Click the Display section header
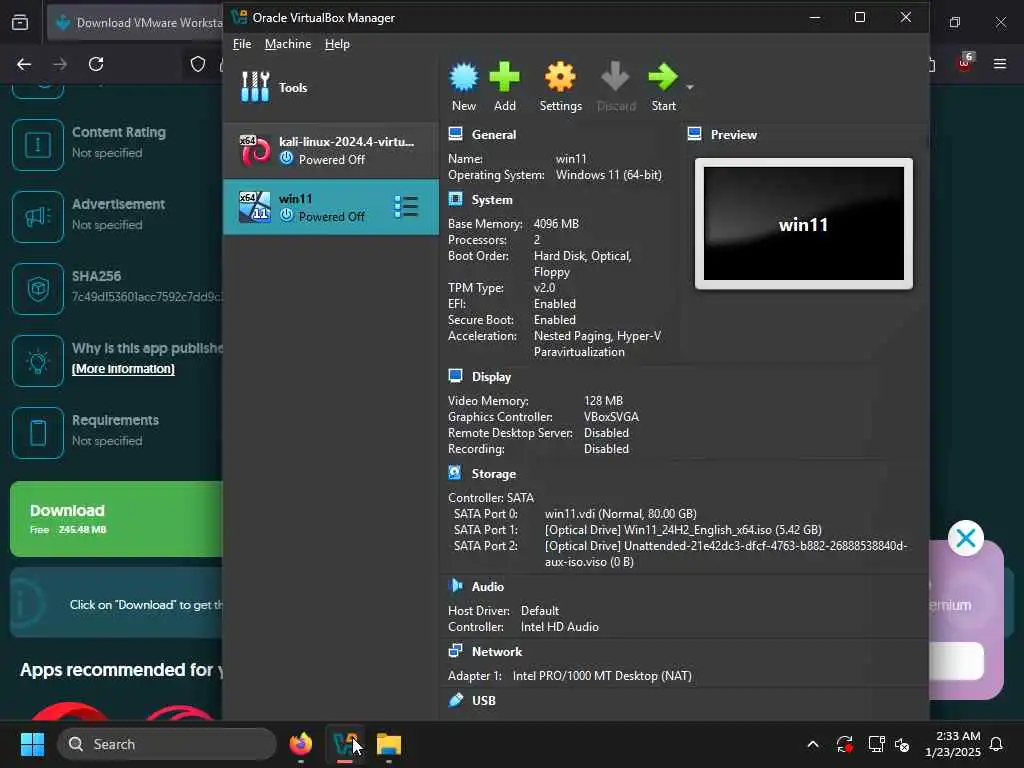Viewport: 1024px width, 768px height. click(491, 377)
